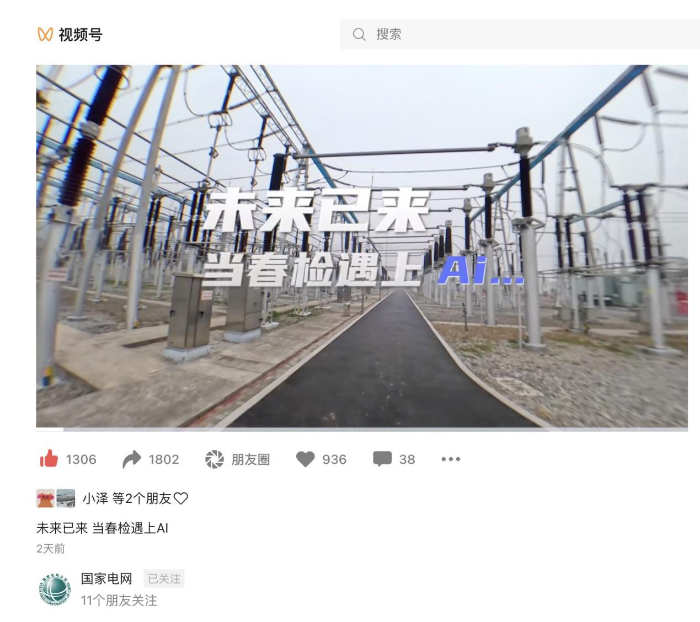
Task: Open the three-dot more options menu
Action: tap(450, 459)
